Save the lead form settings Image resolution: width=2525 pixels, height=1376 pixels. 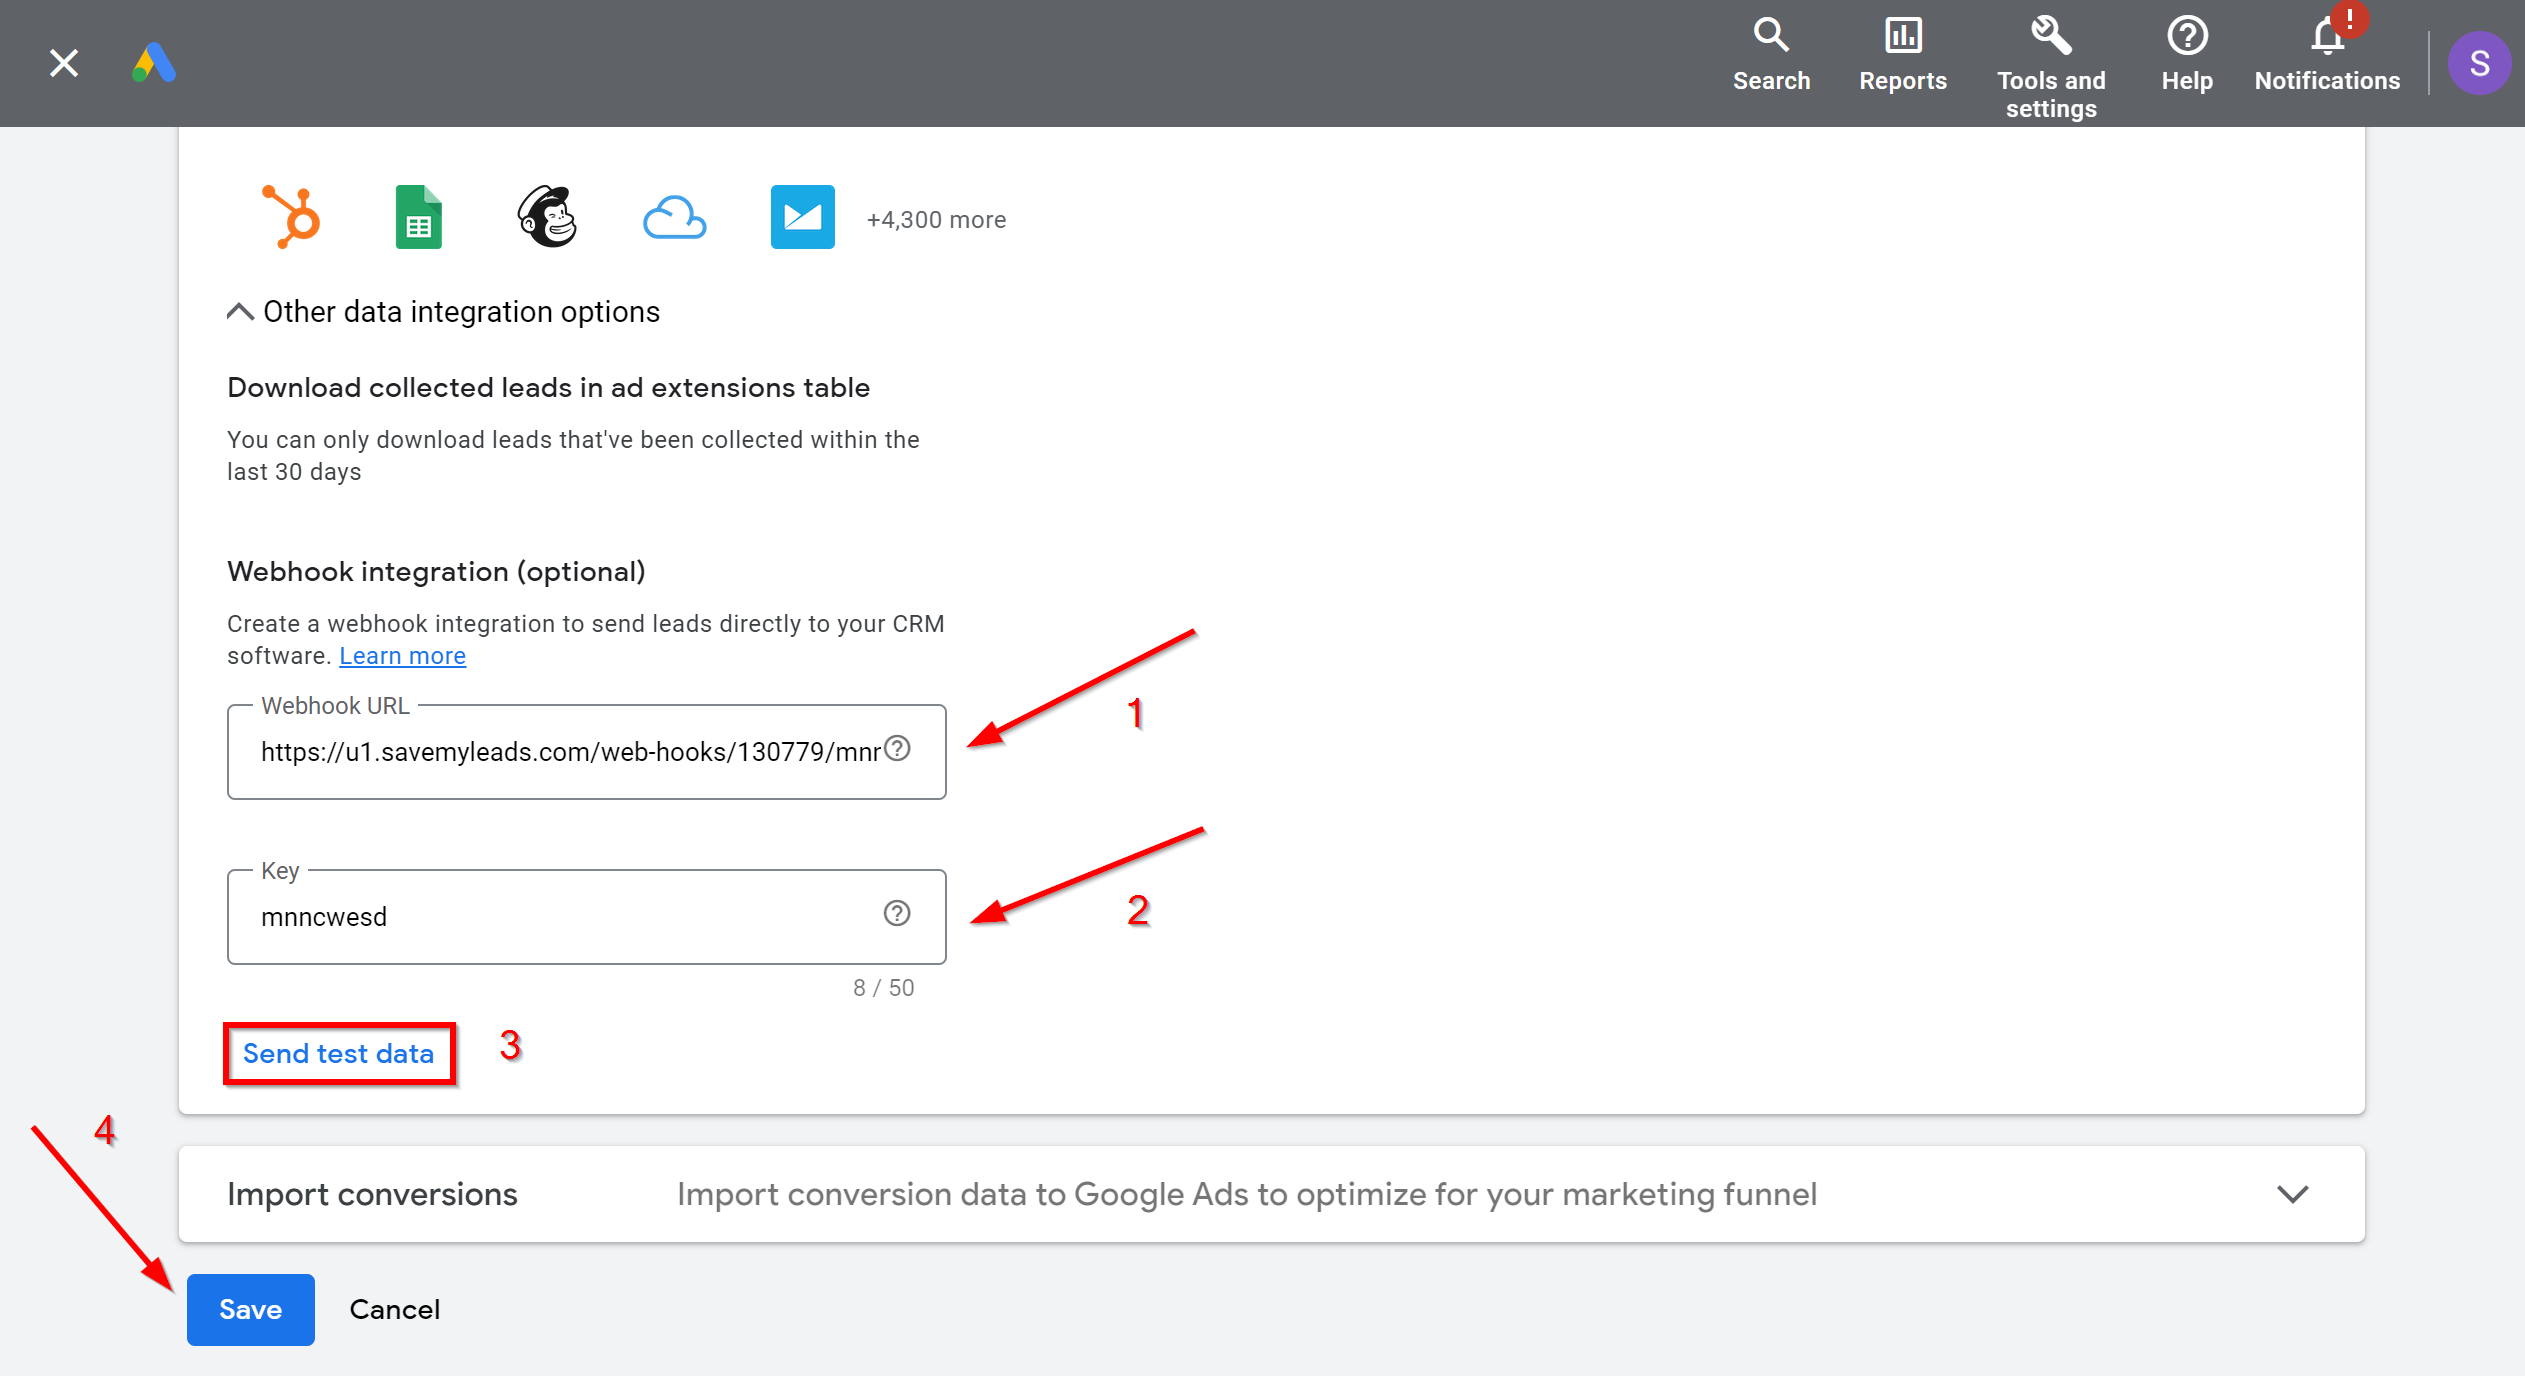click(x=250, y=1310)
